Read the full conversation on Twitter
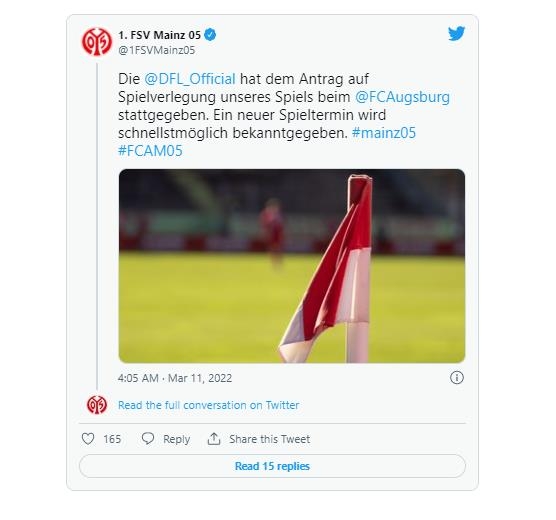Image resolution: width=556 pixels, height=520 pixels. tap(208, 405)
